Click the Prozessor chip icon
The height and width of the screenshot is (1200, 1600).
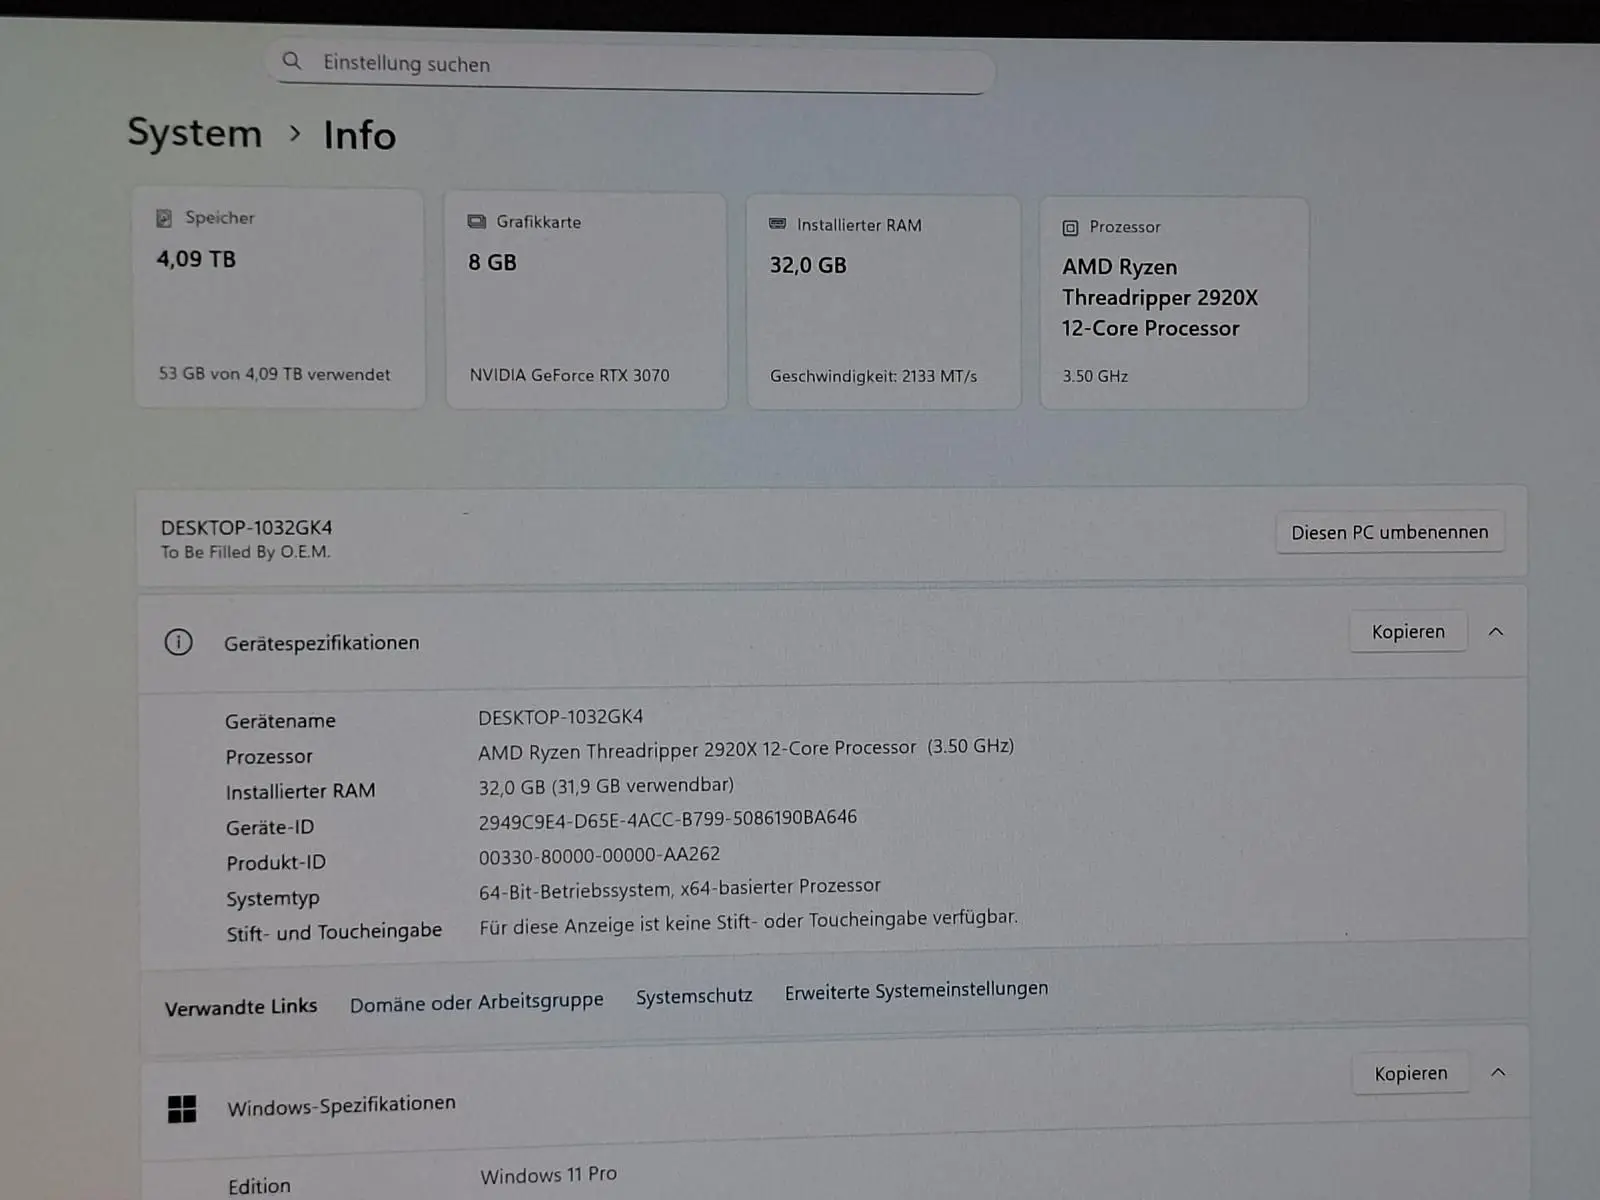tap(1070, 228)
